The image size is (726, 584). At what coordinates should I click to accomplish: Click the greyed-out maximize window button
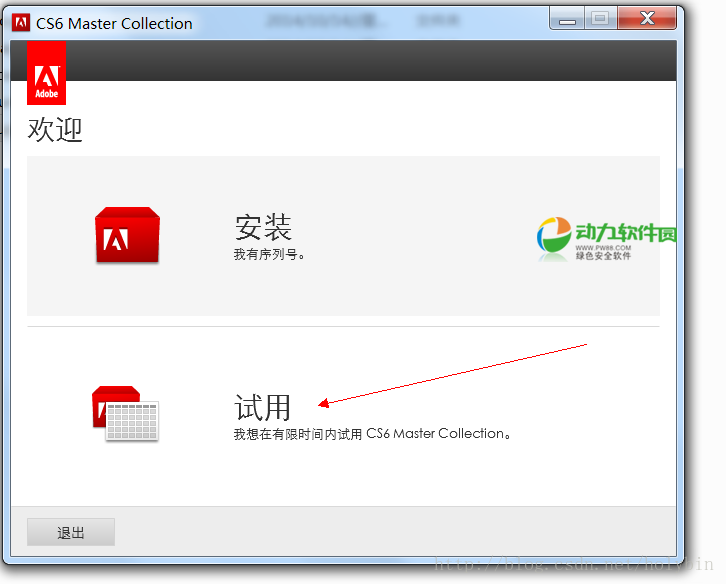click(x=600, y=18)
